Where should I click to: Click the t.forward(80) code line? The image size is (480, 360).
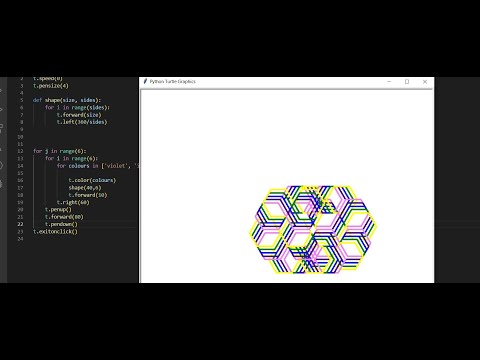tap(64, 217)
